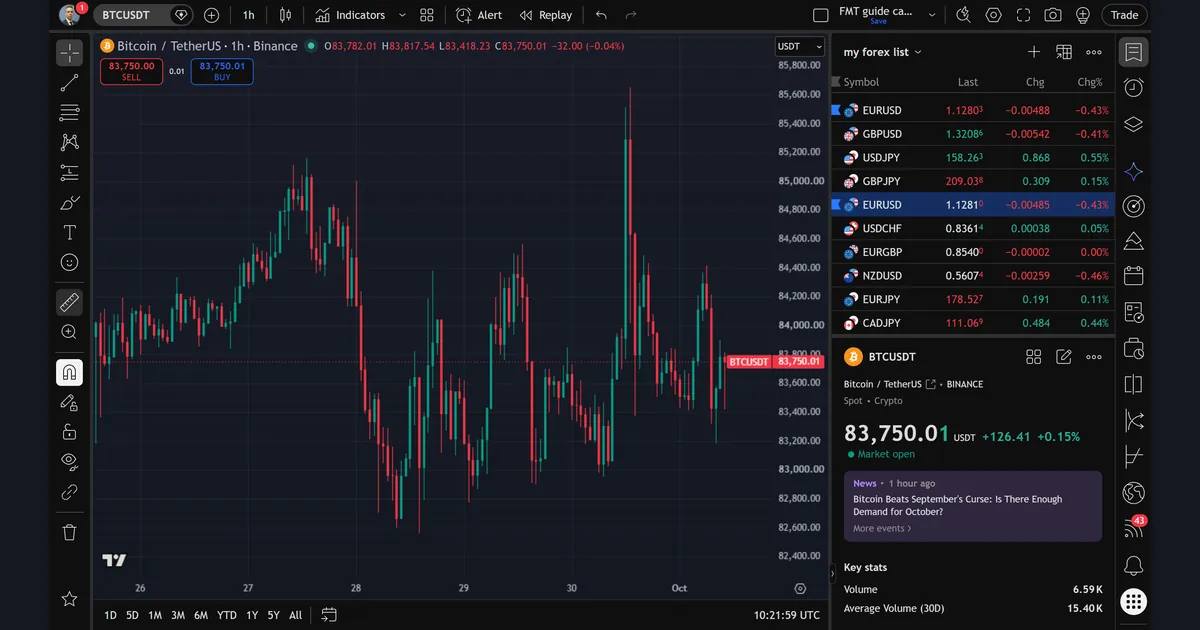This screenshot has width=1200, height=630.
Task: Open the USDT currency dropdown on price axis
Action: 800,46
